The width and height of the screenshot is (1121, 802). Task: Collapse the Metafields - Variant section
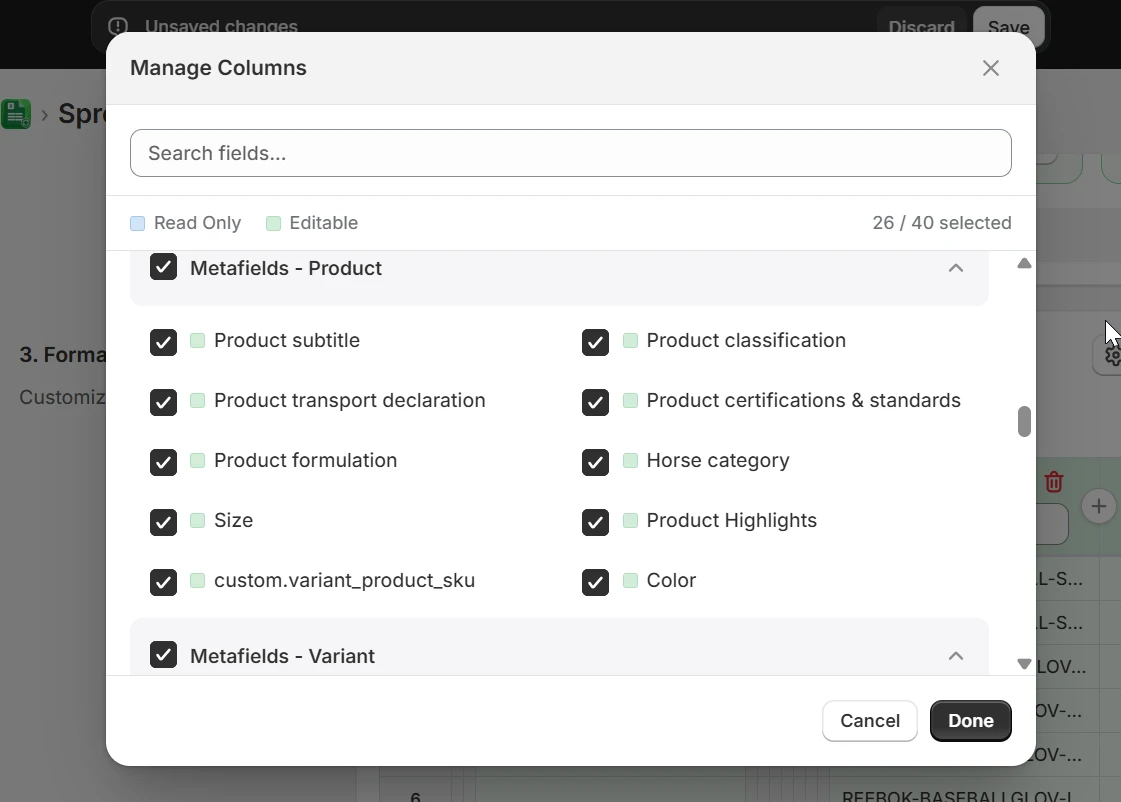(955, 655)
